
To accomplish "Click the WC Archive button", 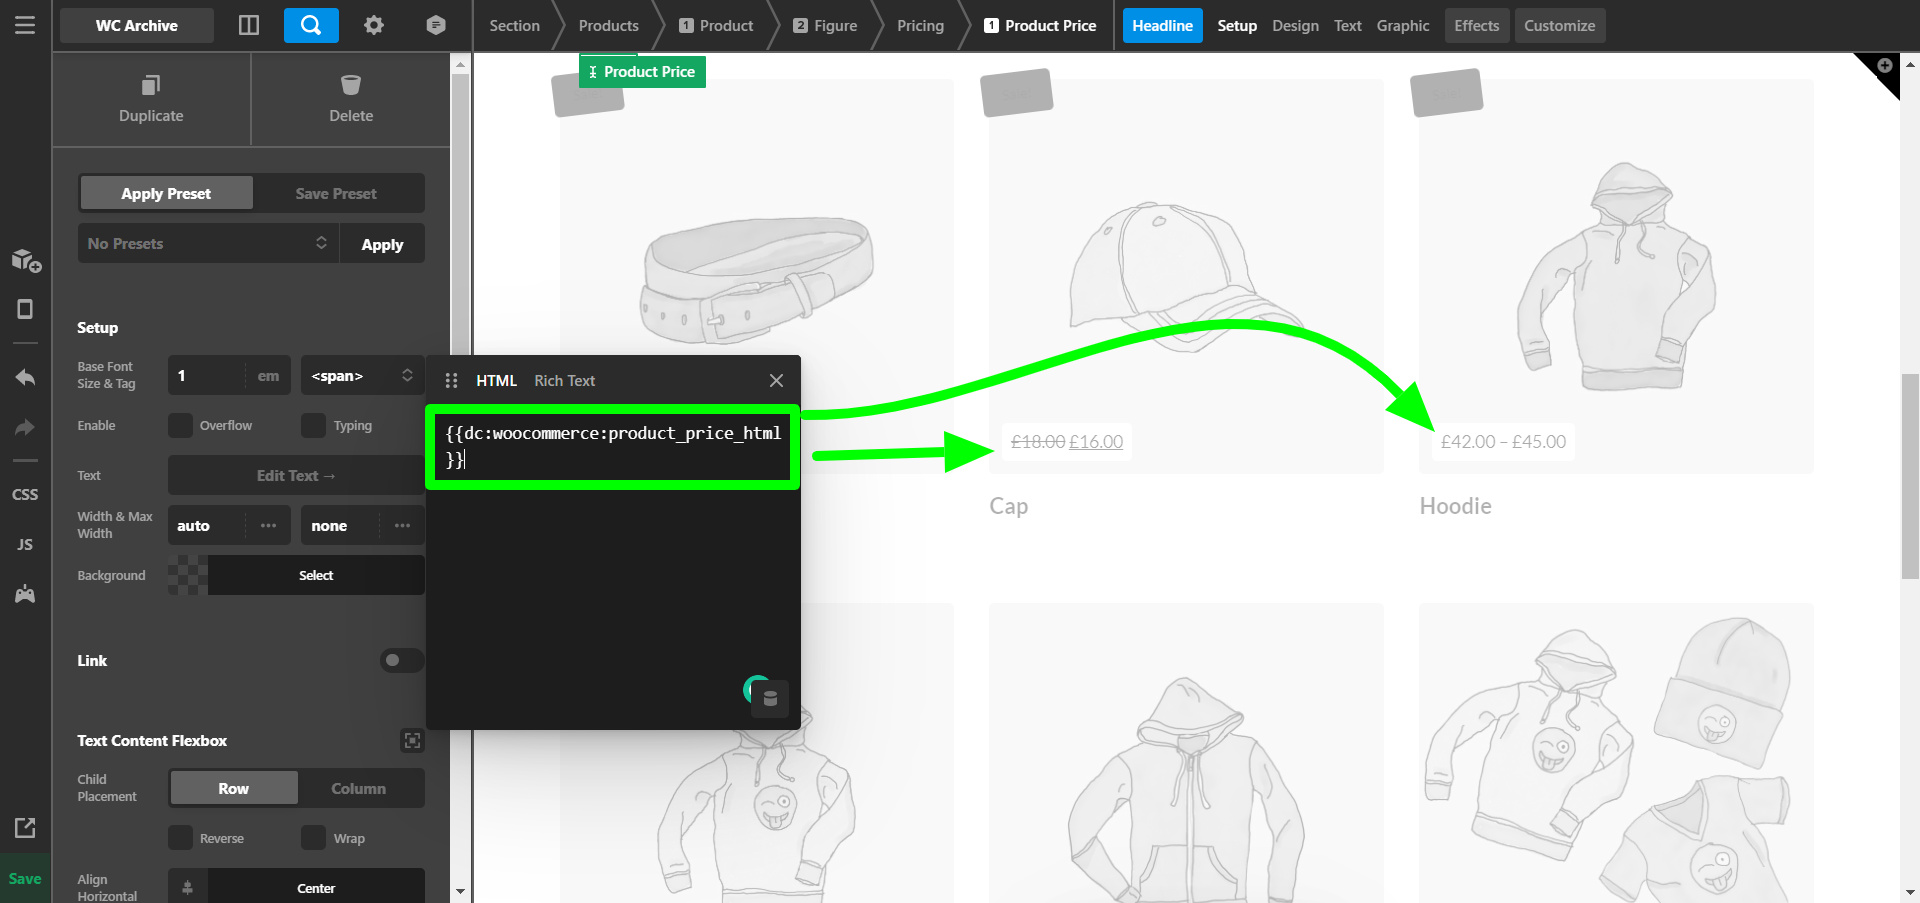I will [x=137, y=25].
